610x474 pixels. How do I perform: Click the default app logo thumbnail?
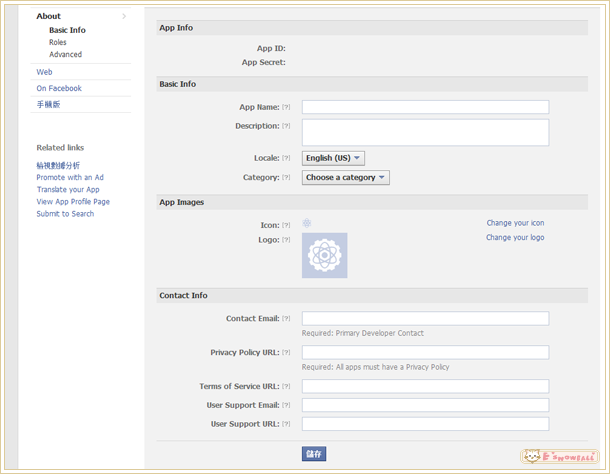[x=324, y=255]
